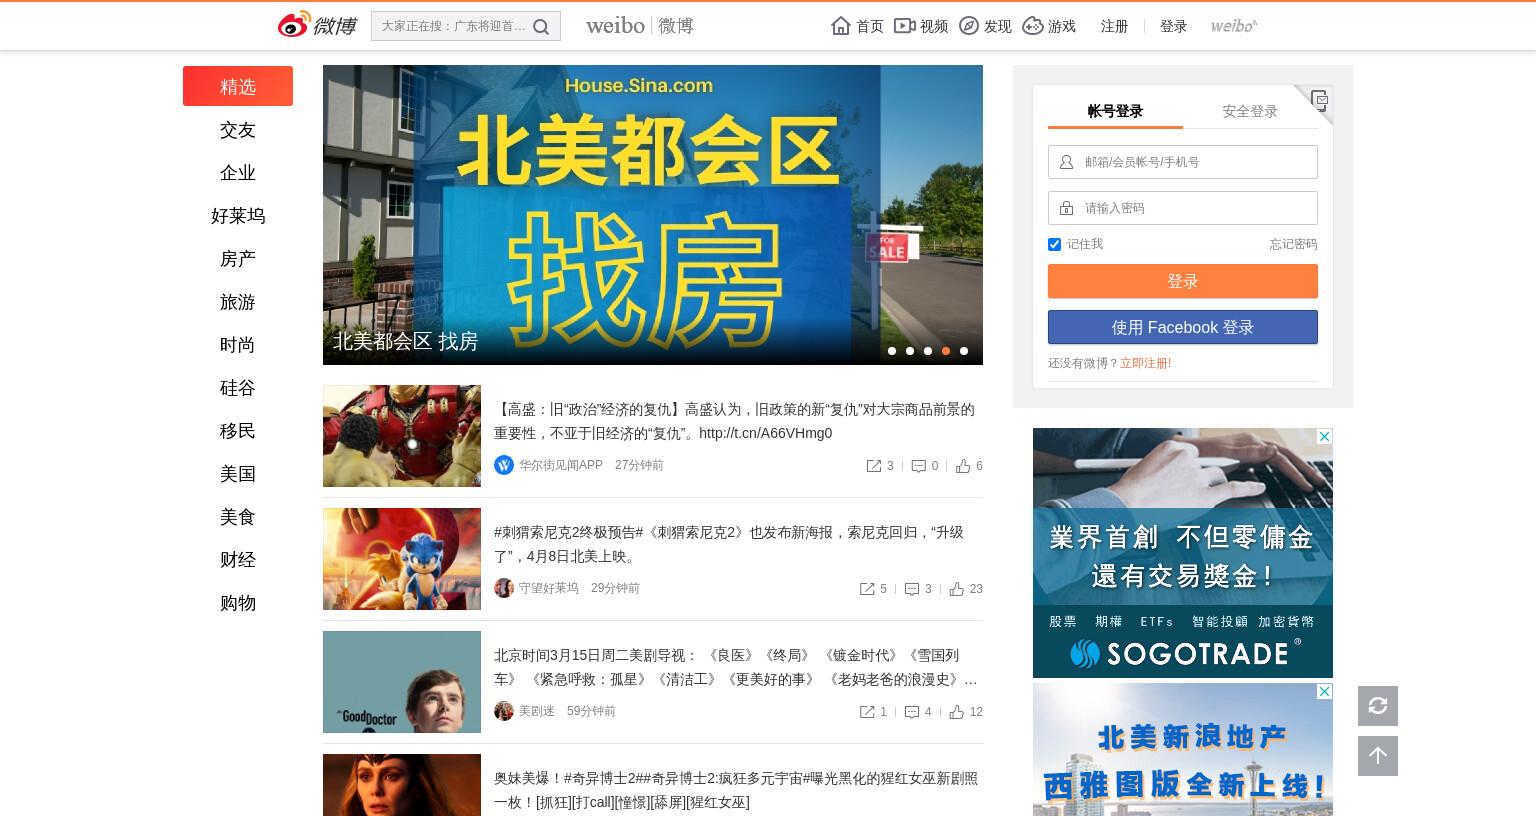The image size is (1536, 816).
Task: Like the 美剧导视 post
Action: [x=957, y=712]
